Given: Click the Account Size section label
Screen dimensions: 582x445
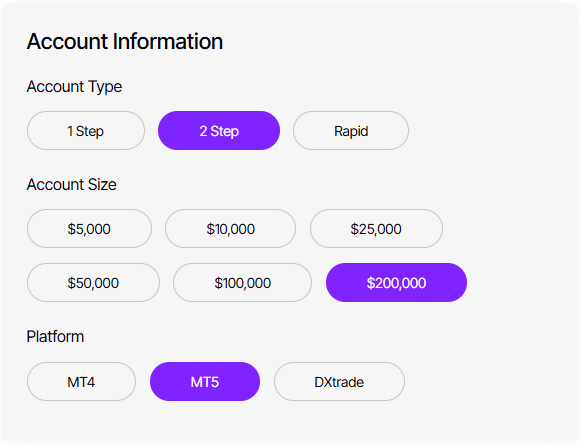Looking at the screenshot, I should 72,184.
